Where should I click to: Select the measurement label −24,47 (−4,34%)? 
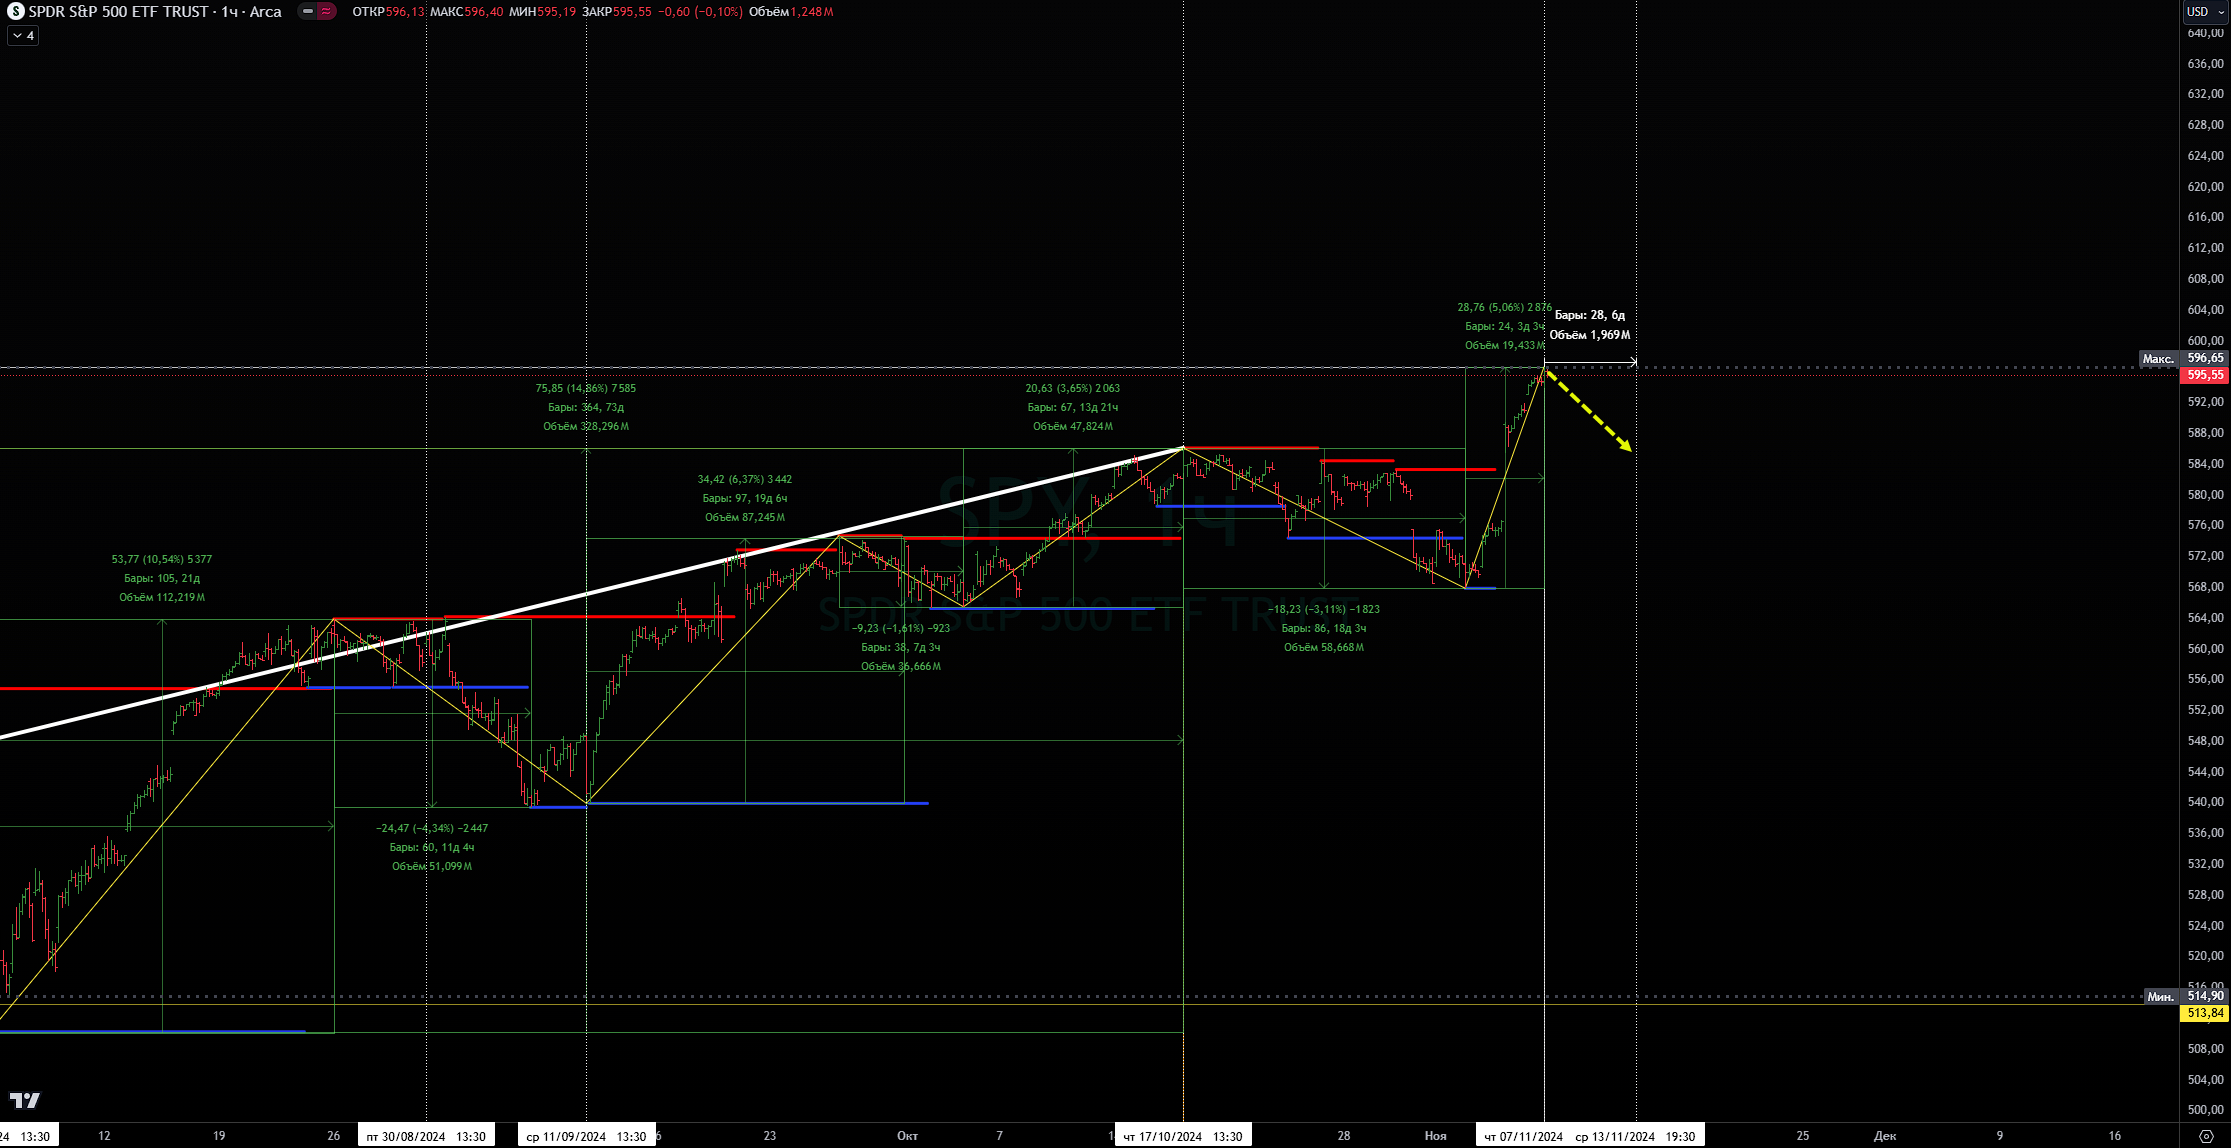pos(432,828)
